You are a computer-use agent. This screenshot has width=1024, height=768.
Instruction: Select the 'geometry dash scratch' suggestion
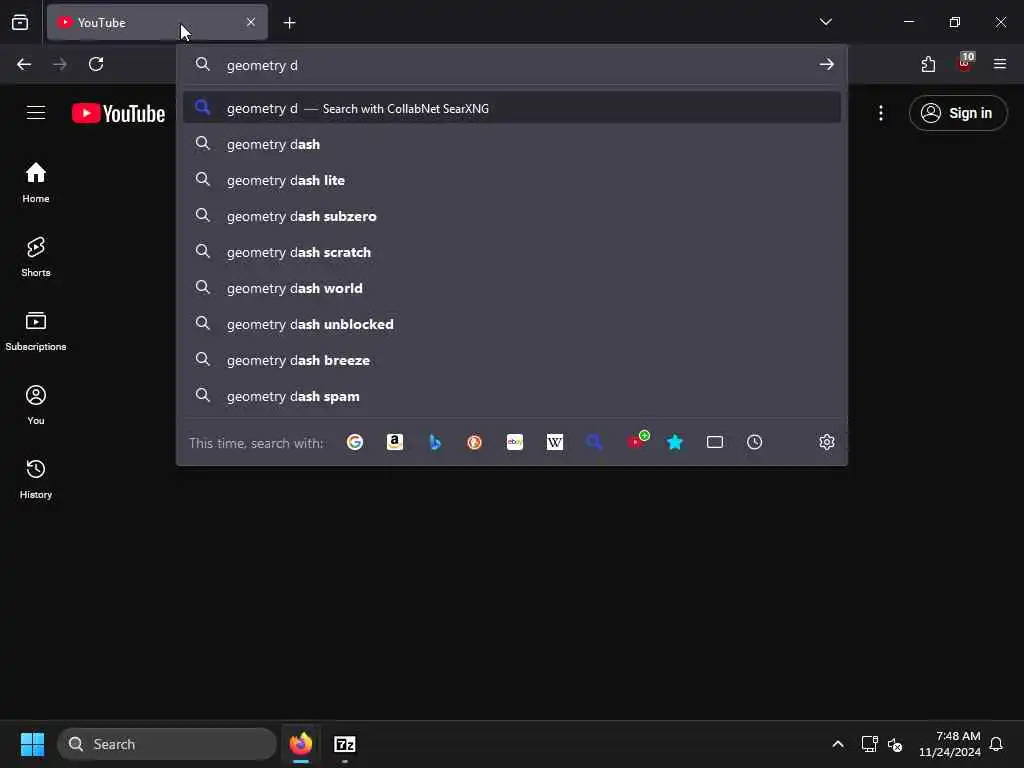click(512, 252)
